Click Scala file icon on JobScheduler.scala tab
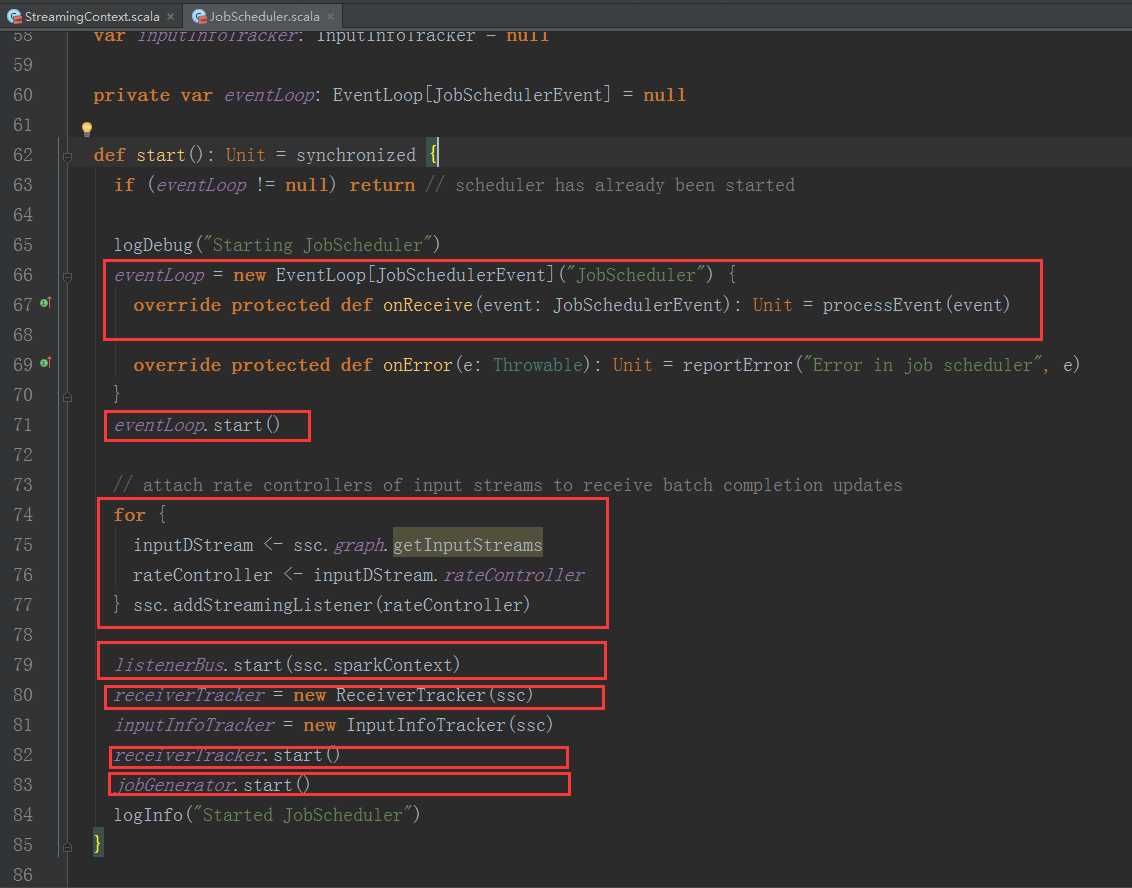Viewport: 1132px width, 888px height. (198, 17)
